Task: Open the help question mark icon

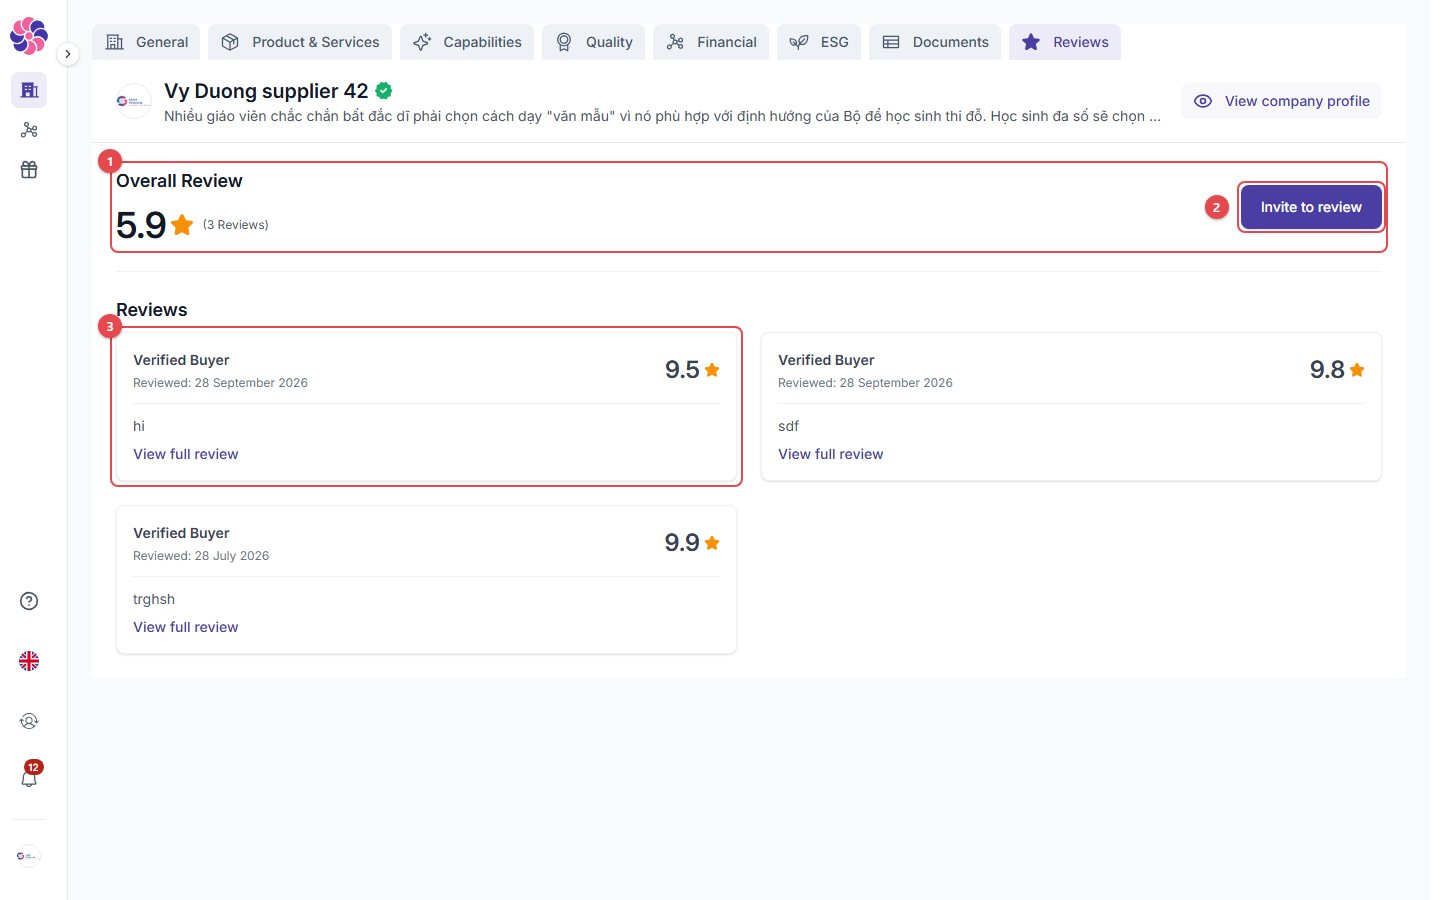Action: point(29,601)
